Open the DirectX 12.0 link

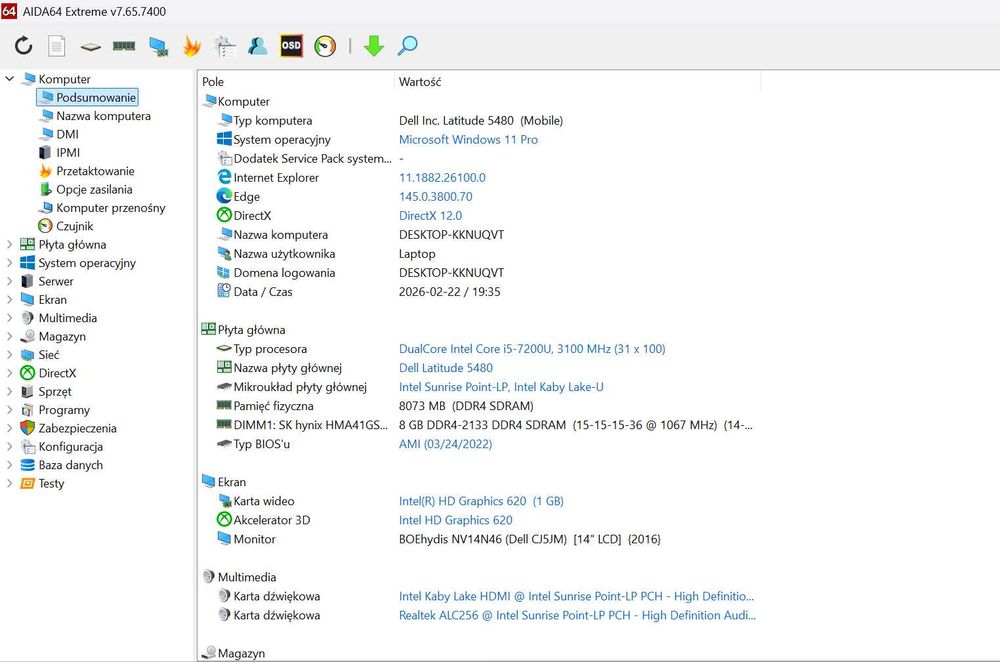pos(430,216)
